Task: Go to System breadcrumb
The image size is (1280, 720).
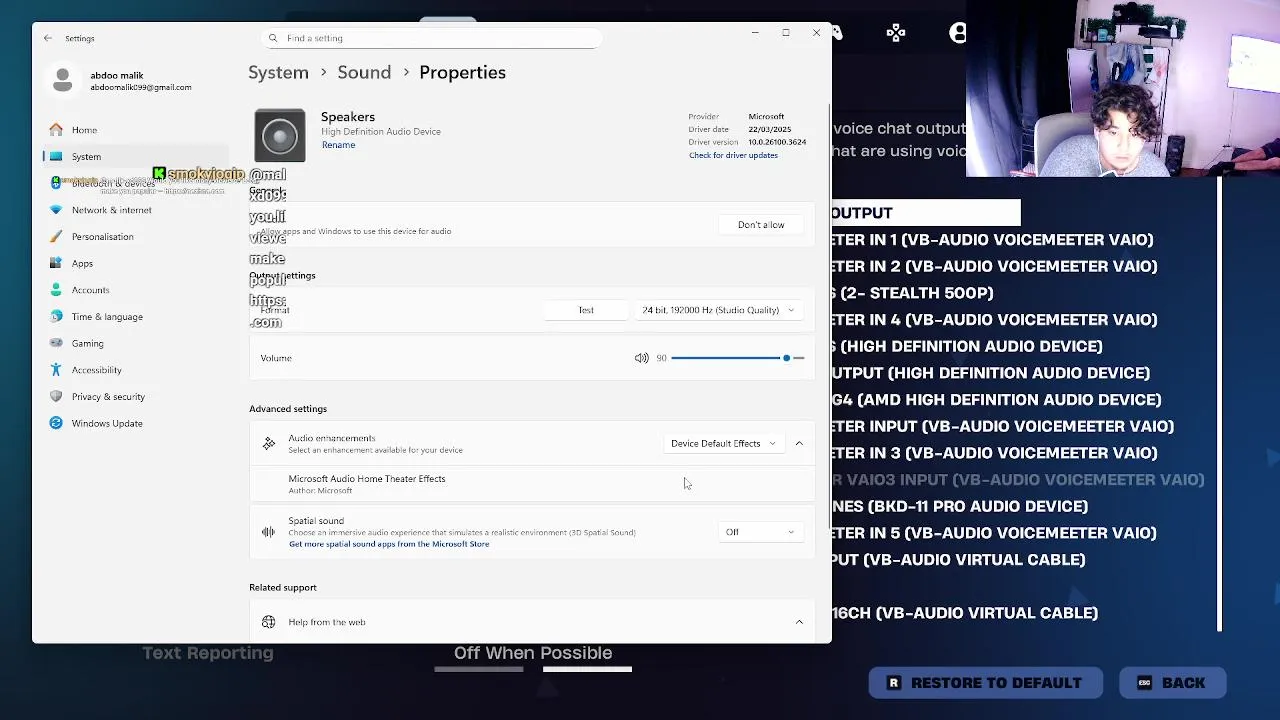Action: pyautogui.click(x=278, y=72)
